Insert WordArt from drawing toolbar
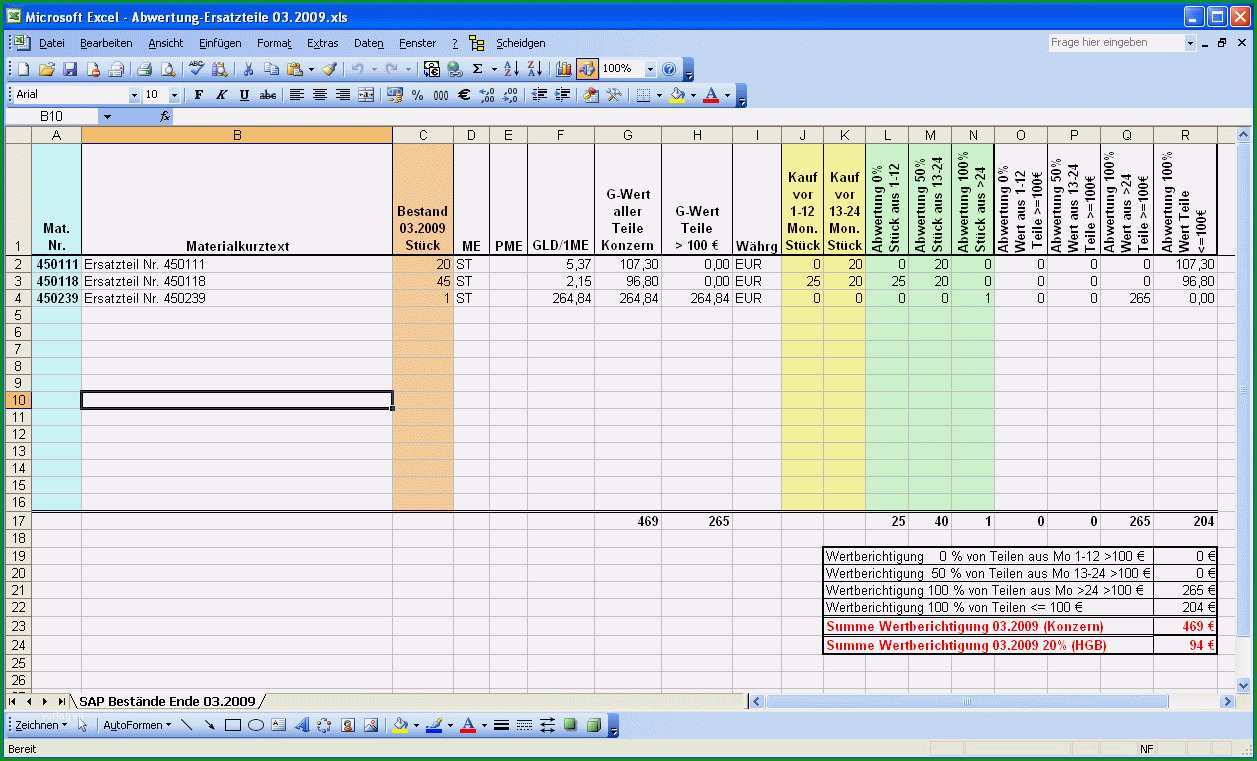Screen dimensions: 1257x761 [301, 725]
